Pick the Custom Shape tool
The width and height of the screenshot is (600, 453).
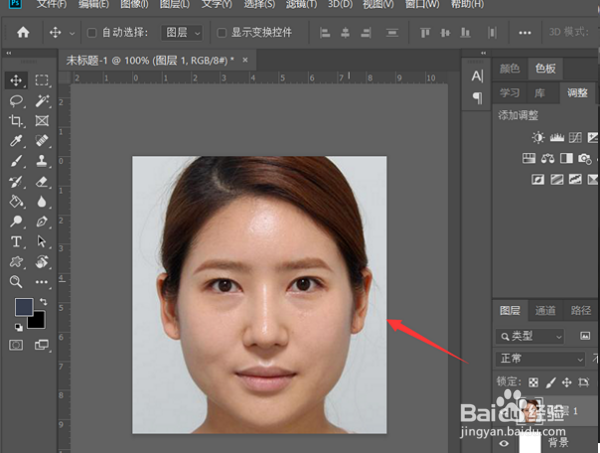[x=16, y=262]
